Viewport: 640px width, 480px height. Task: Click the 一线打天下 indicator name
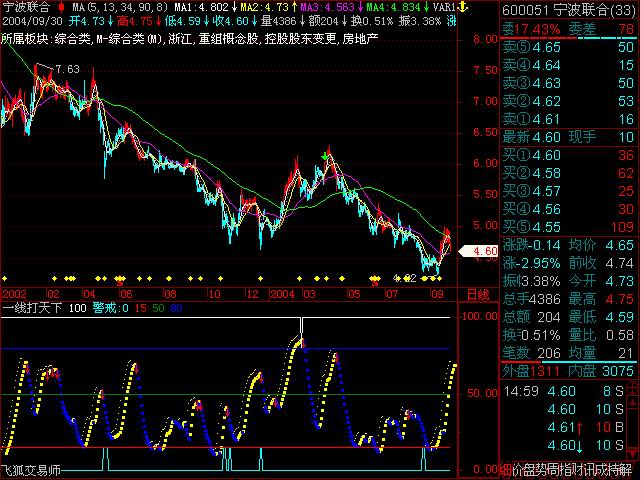pyautogui.click(x=33, y=308)
